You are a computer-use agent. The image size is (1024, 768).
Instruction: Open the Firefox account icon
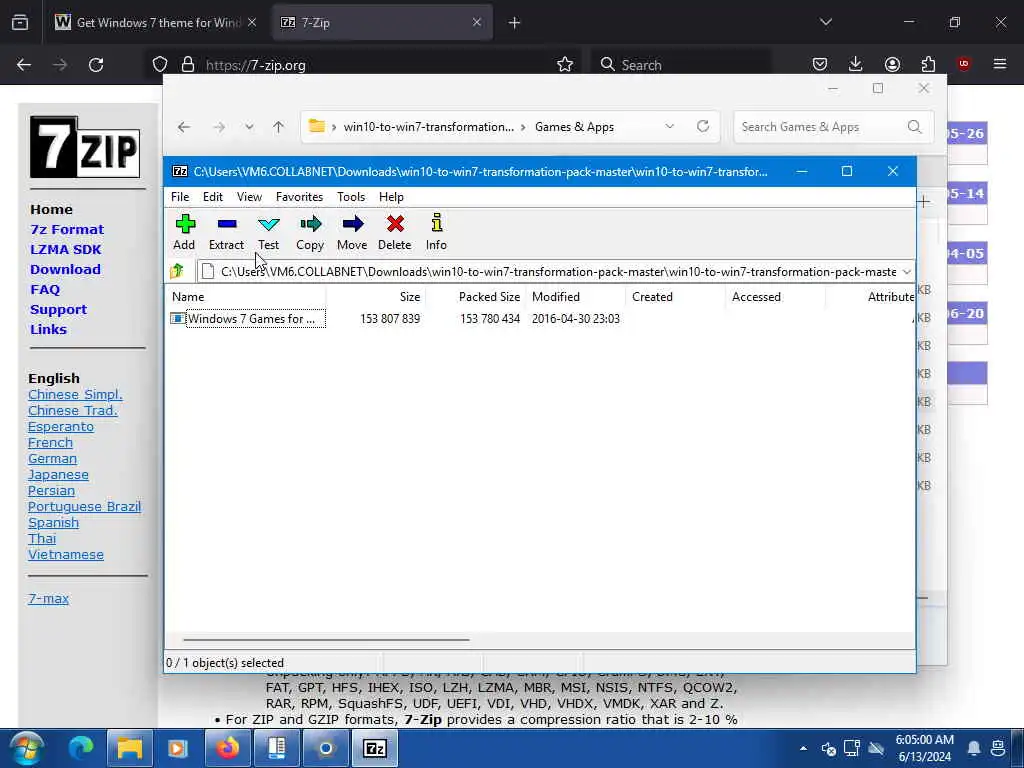coord(892,64)
